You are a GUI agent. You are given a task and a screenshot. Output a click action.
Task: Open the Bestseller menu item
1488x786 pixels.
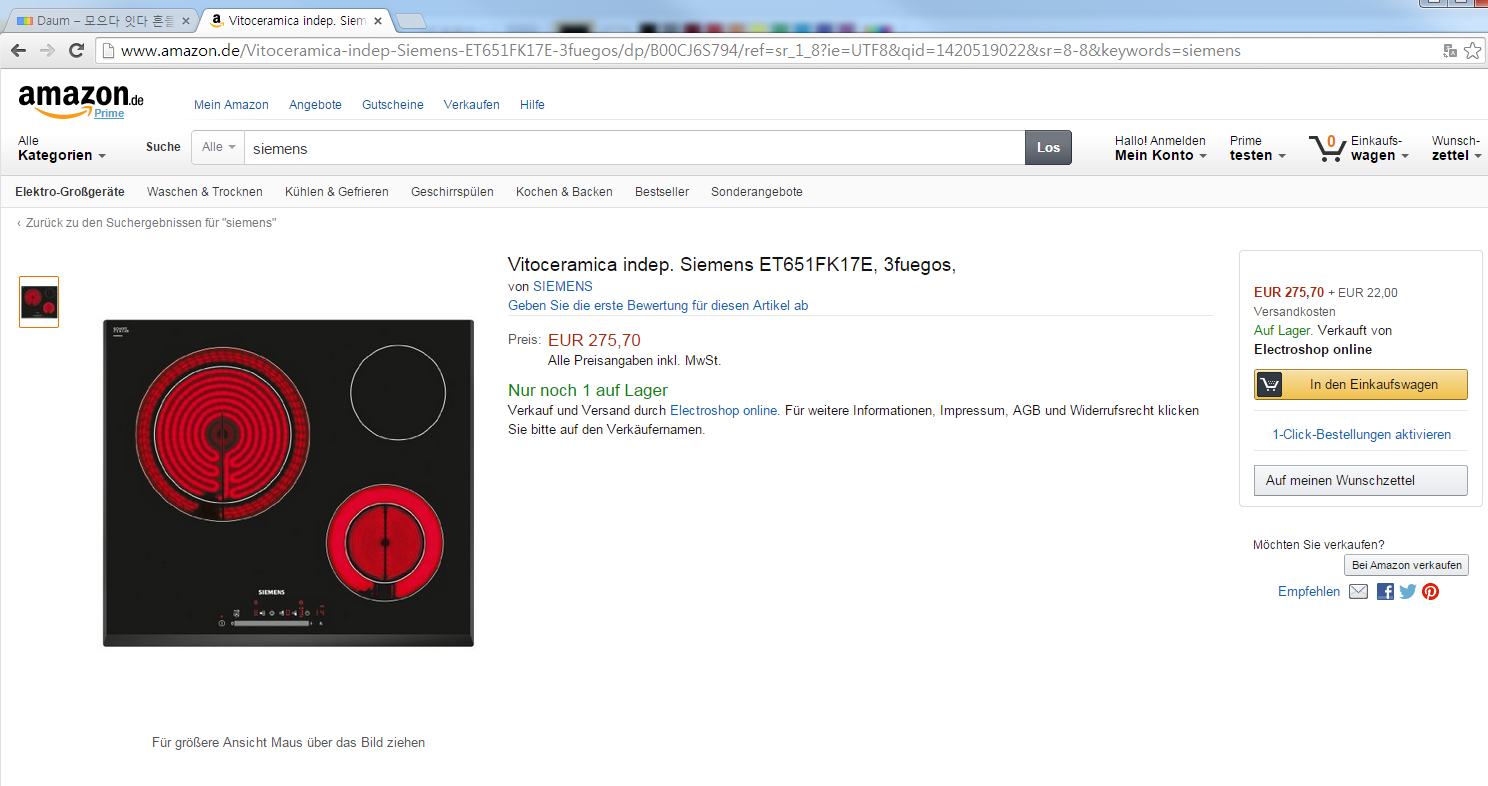click(662, 192)
